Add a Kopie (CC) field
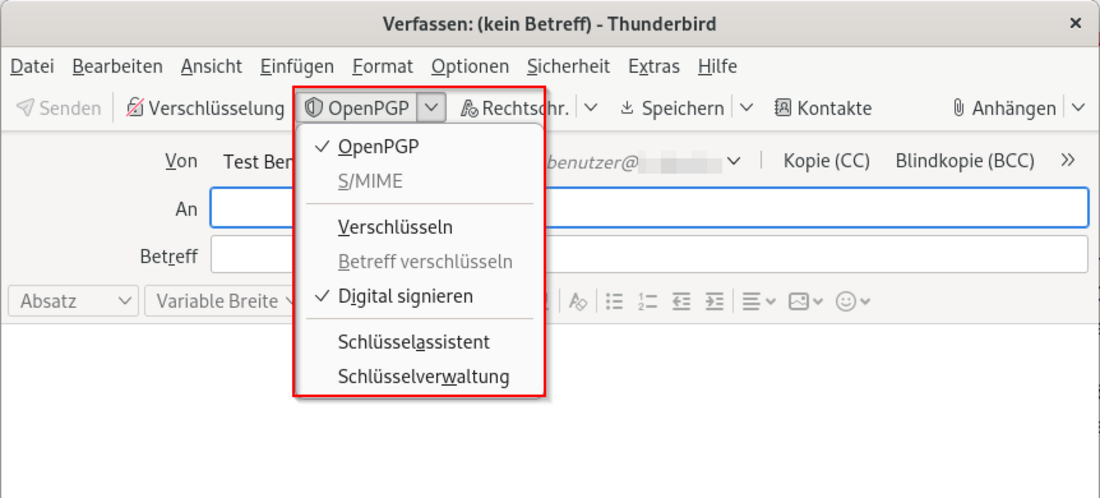The height and width of the screenshot is (498, 1100). pos(826,161)
